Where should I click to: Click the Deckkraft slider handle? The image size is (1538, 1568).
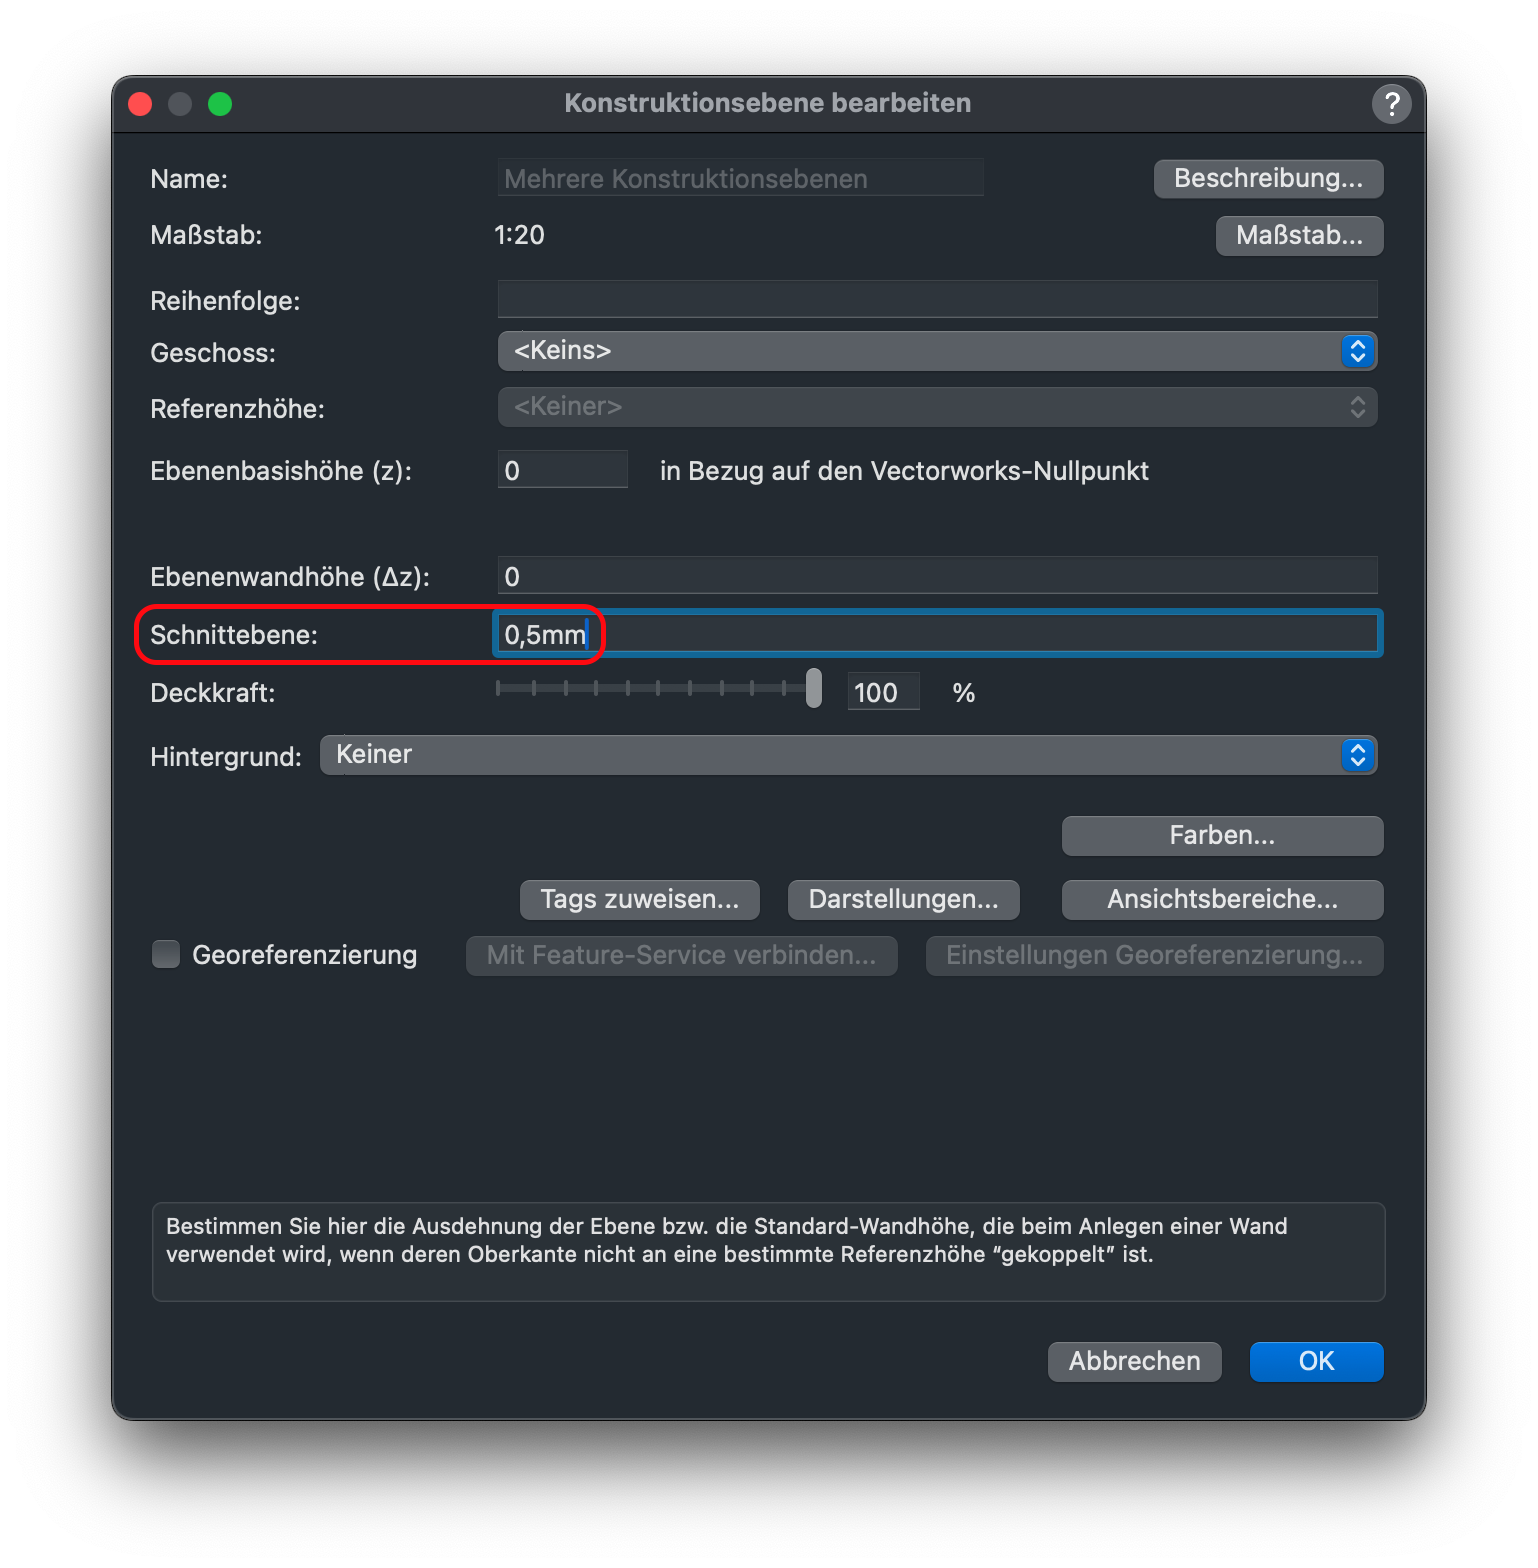814,688
